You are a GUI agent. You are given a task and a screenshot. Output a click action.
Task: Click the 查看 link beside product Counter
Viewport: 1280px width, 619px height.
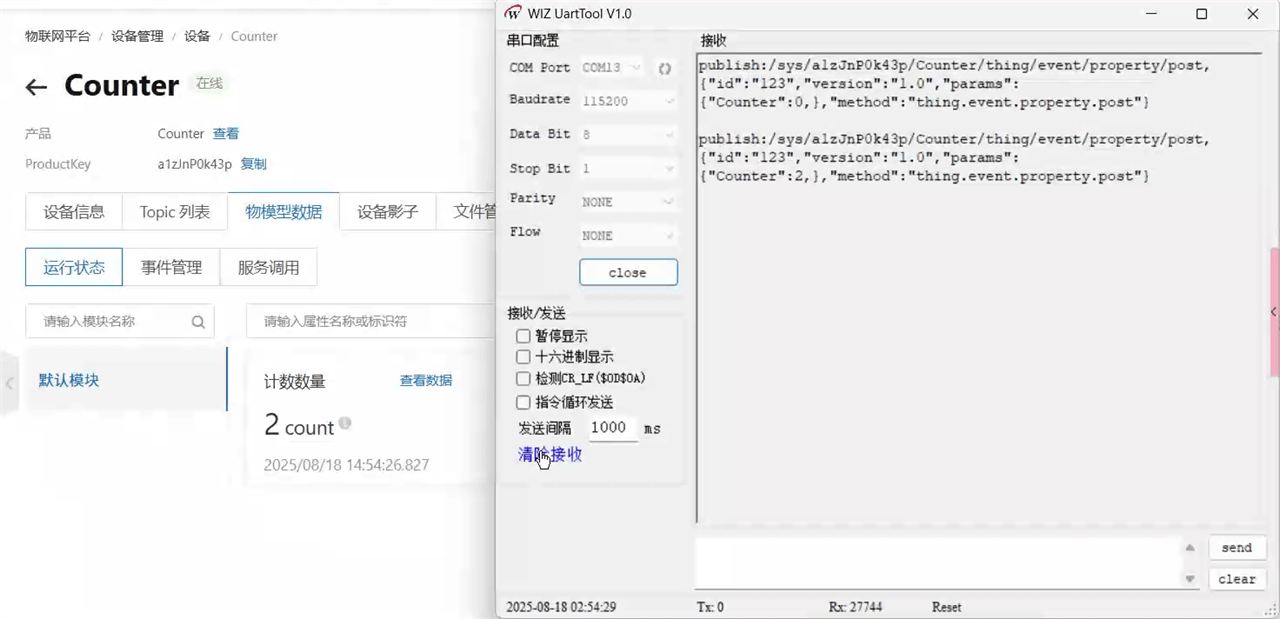tap(226, 134)
